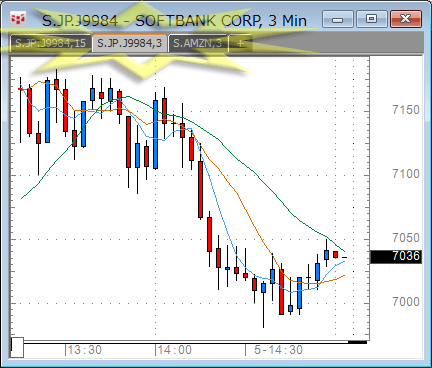Click the title text SOFTBANK CORP, 3 Min
The image size is (432, 368).
click(x=221, y=21)
